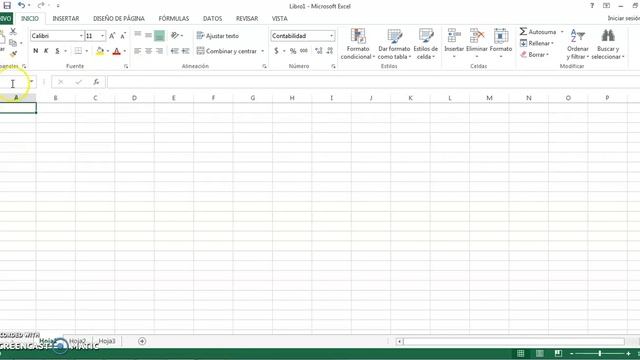
Task: Decrease indent icon
Action: click(175, 51)
